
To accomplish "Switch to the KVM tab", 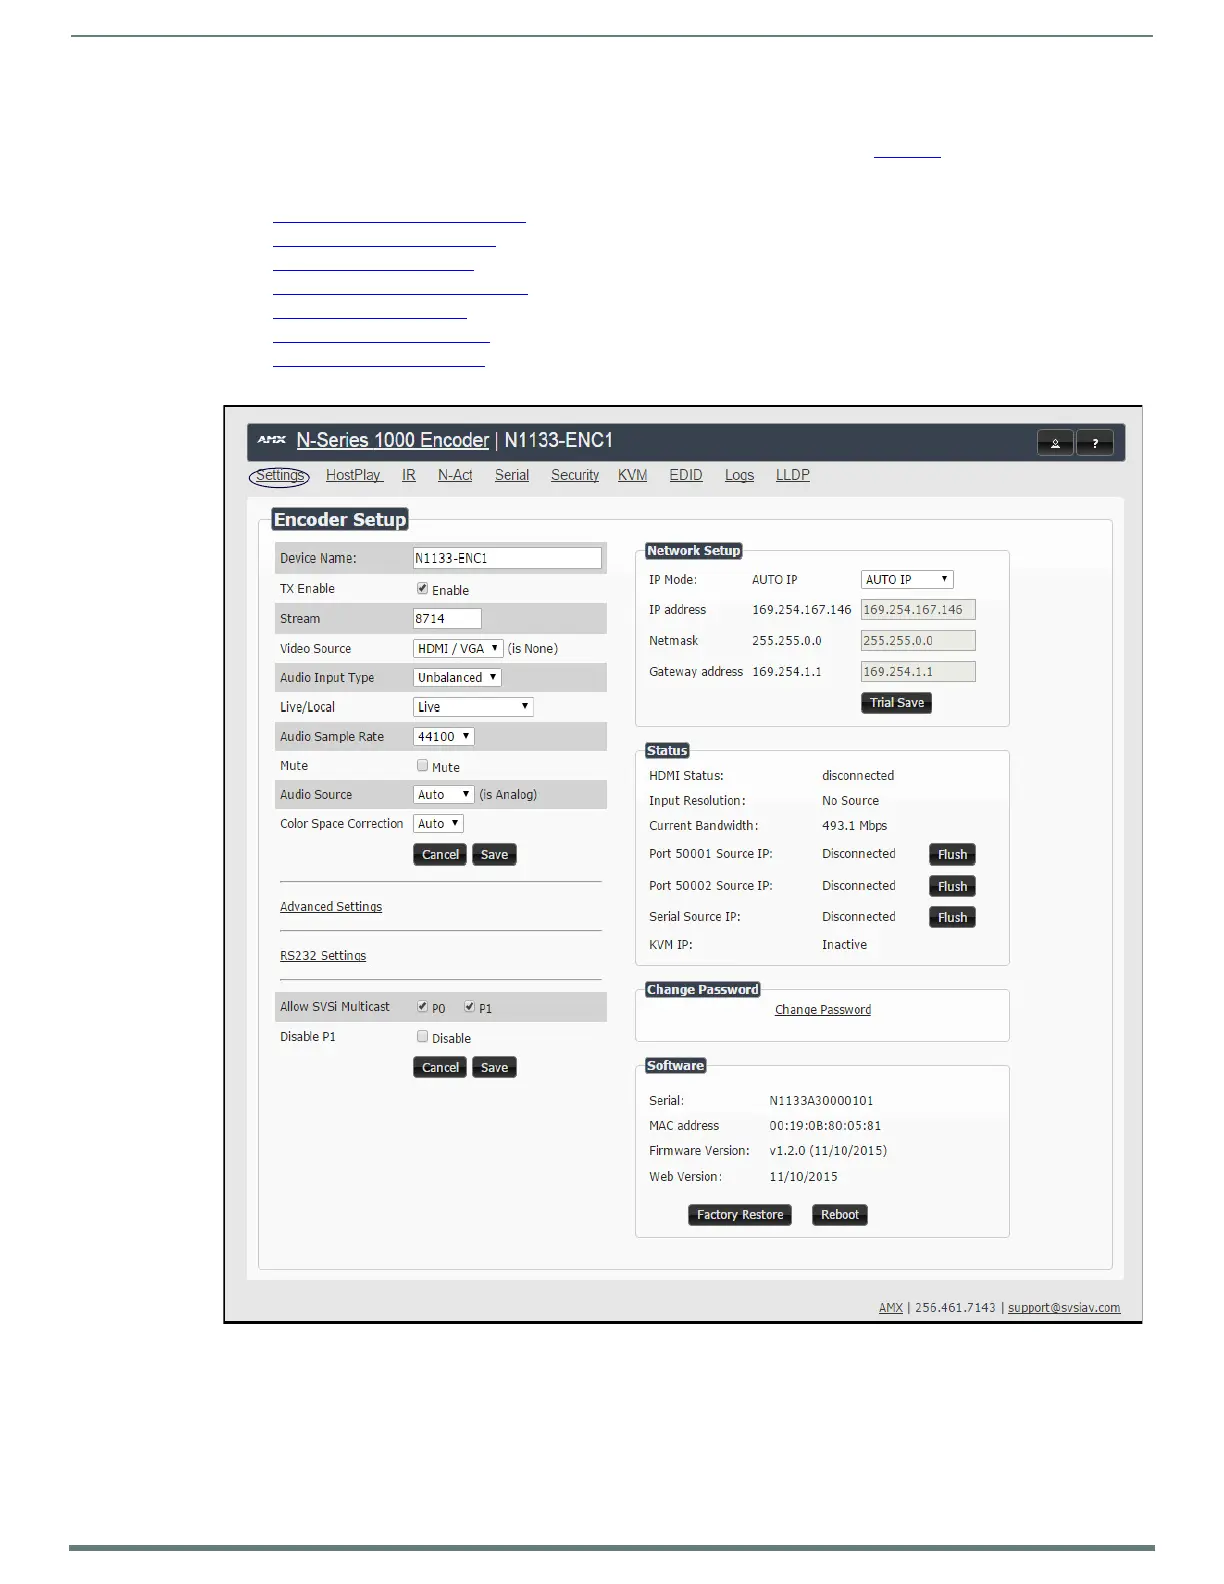I will click(632, 475).
